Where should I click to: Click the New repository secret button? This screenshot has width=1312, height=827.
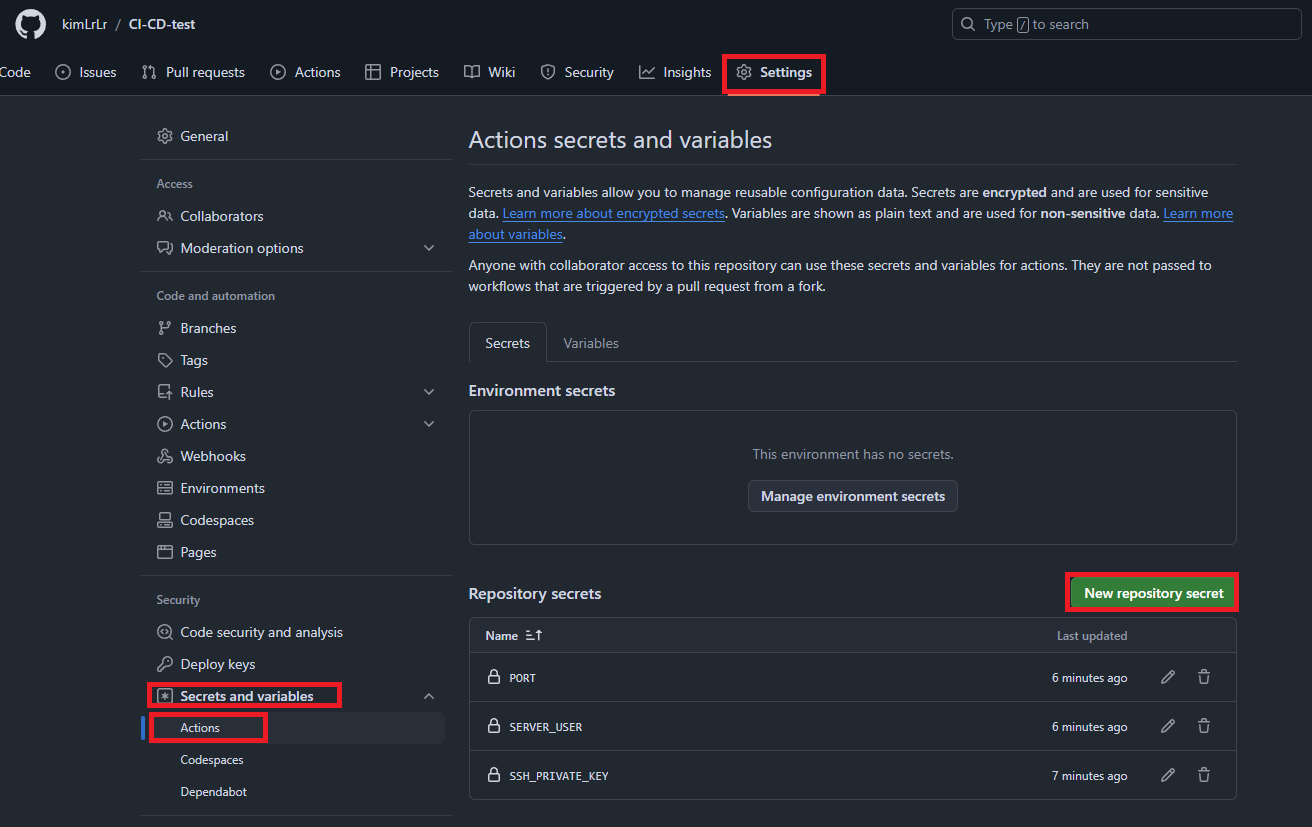(1153, 593)
